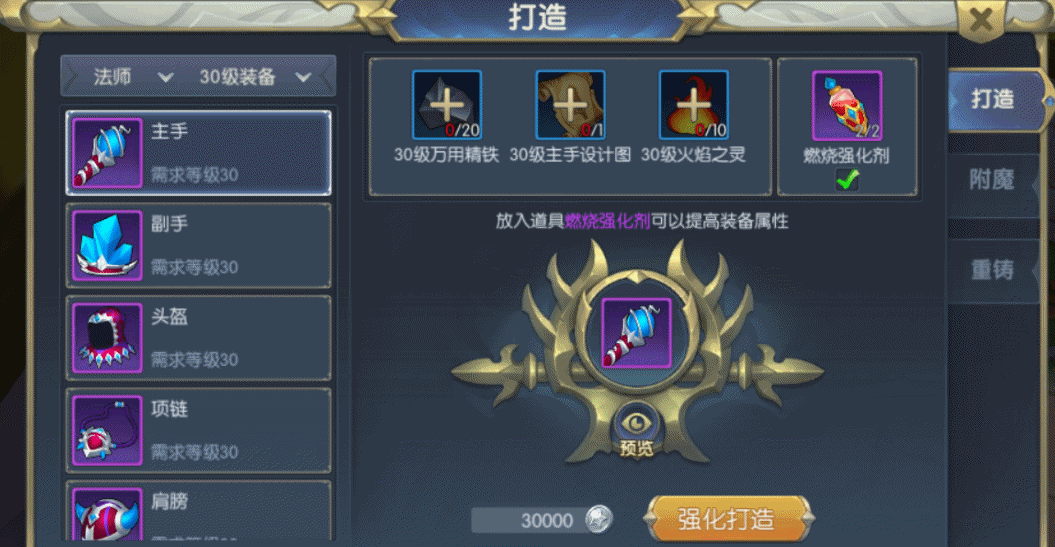Click the staff icon in the forge emblem

tap(636, 333)
